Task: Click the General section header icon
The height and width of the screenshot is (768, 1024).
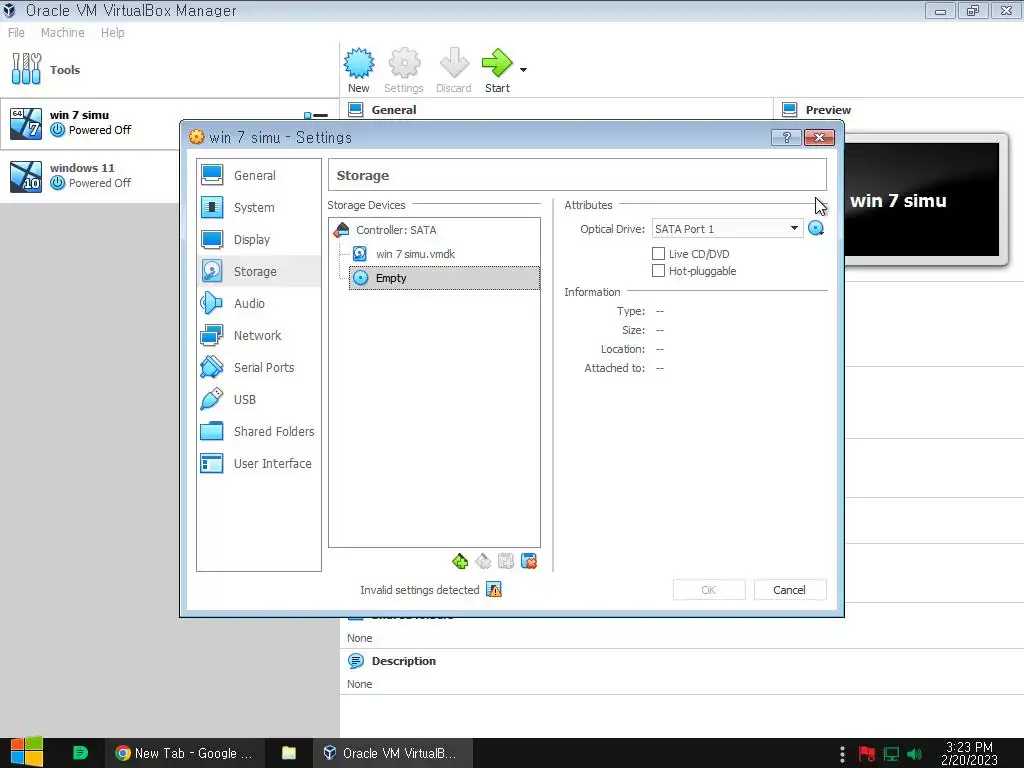Action: click(356, 110)
